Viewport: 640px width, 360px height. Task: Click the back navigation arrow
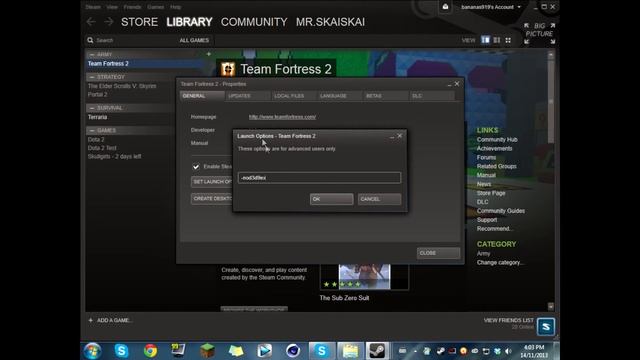[91, 22]
